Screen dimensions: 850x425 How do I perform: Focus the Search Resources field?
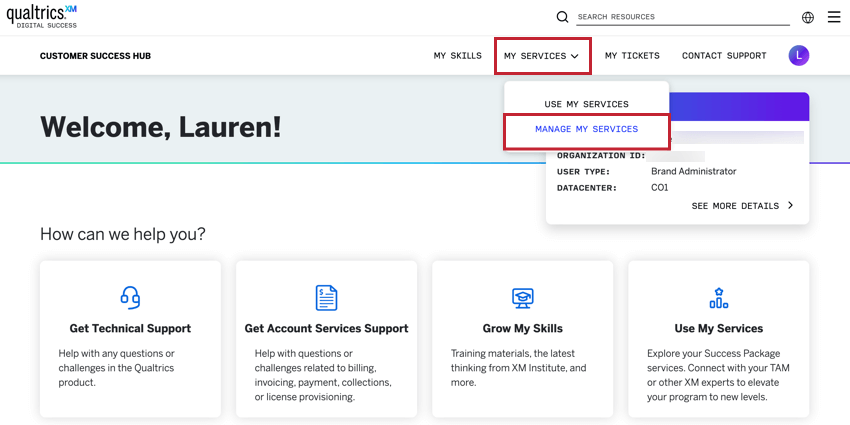[682, 17]
